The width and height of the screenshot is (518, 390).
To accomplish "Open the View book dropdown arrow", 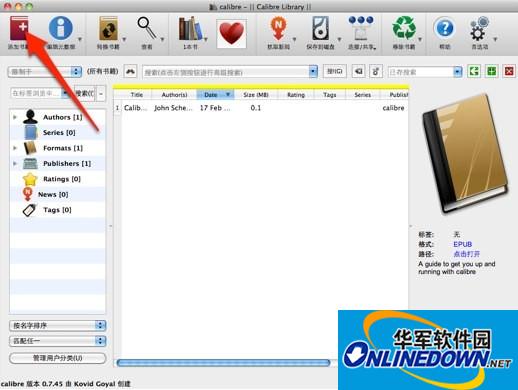I will pos(162,39).
